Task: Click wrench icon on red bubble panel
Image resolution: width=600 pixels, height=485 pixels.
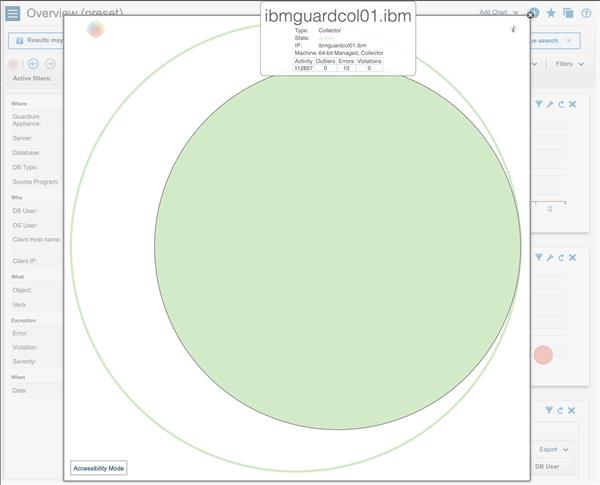Action: pyautogui.click(x=550, y=258)
